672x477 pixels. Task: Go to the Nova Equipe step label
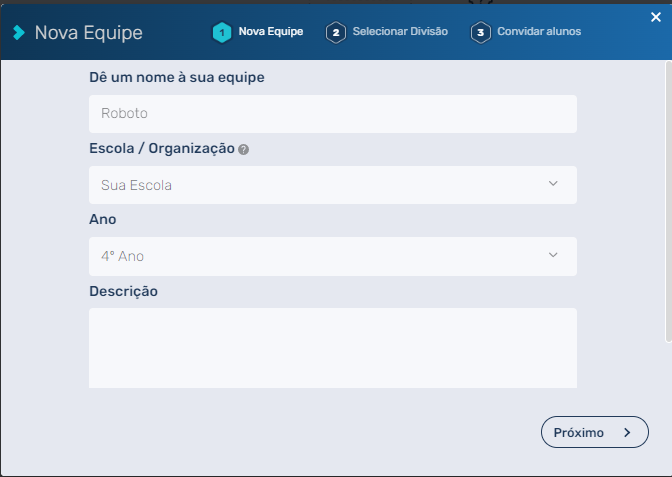(270, 32)
